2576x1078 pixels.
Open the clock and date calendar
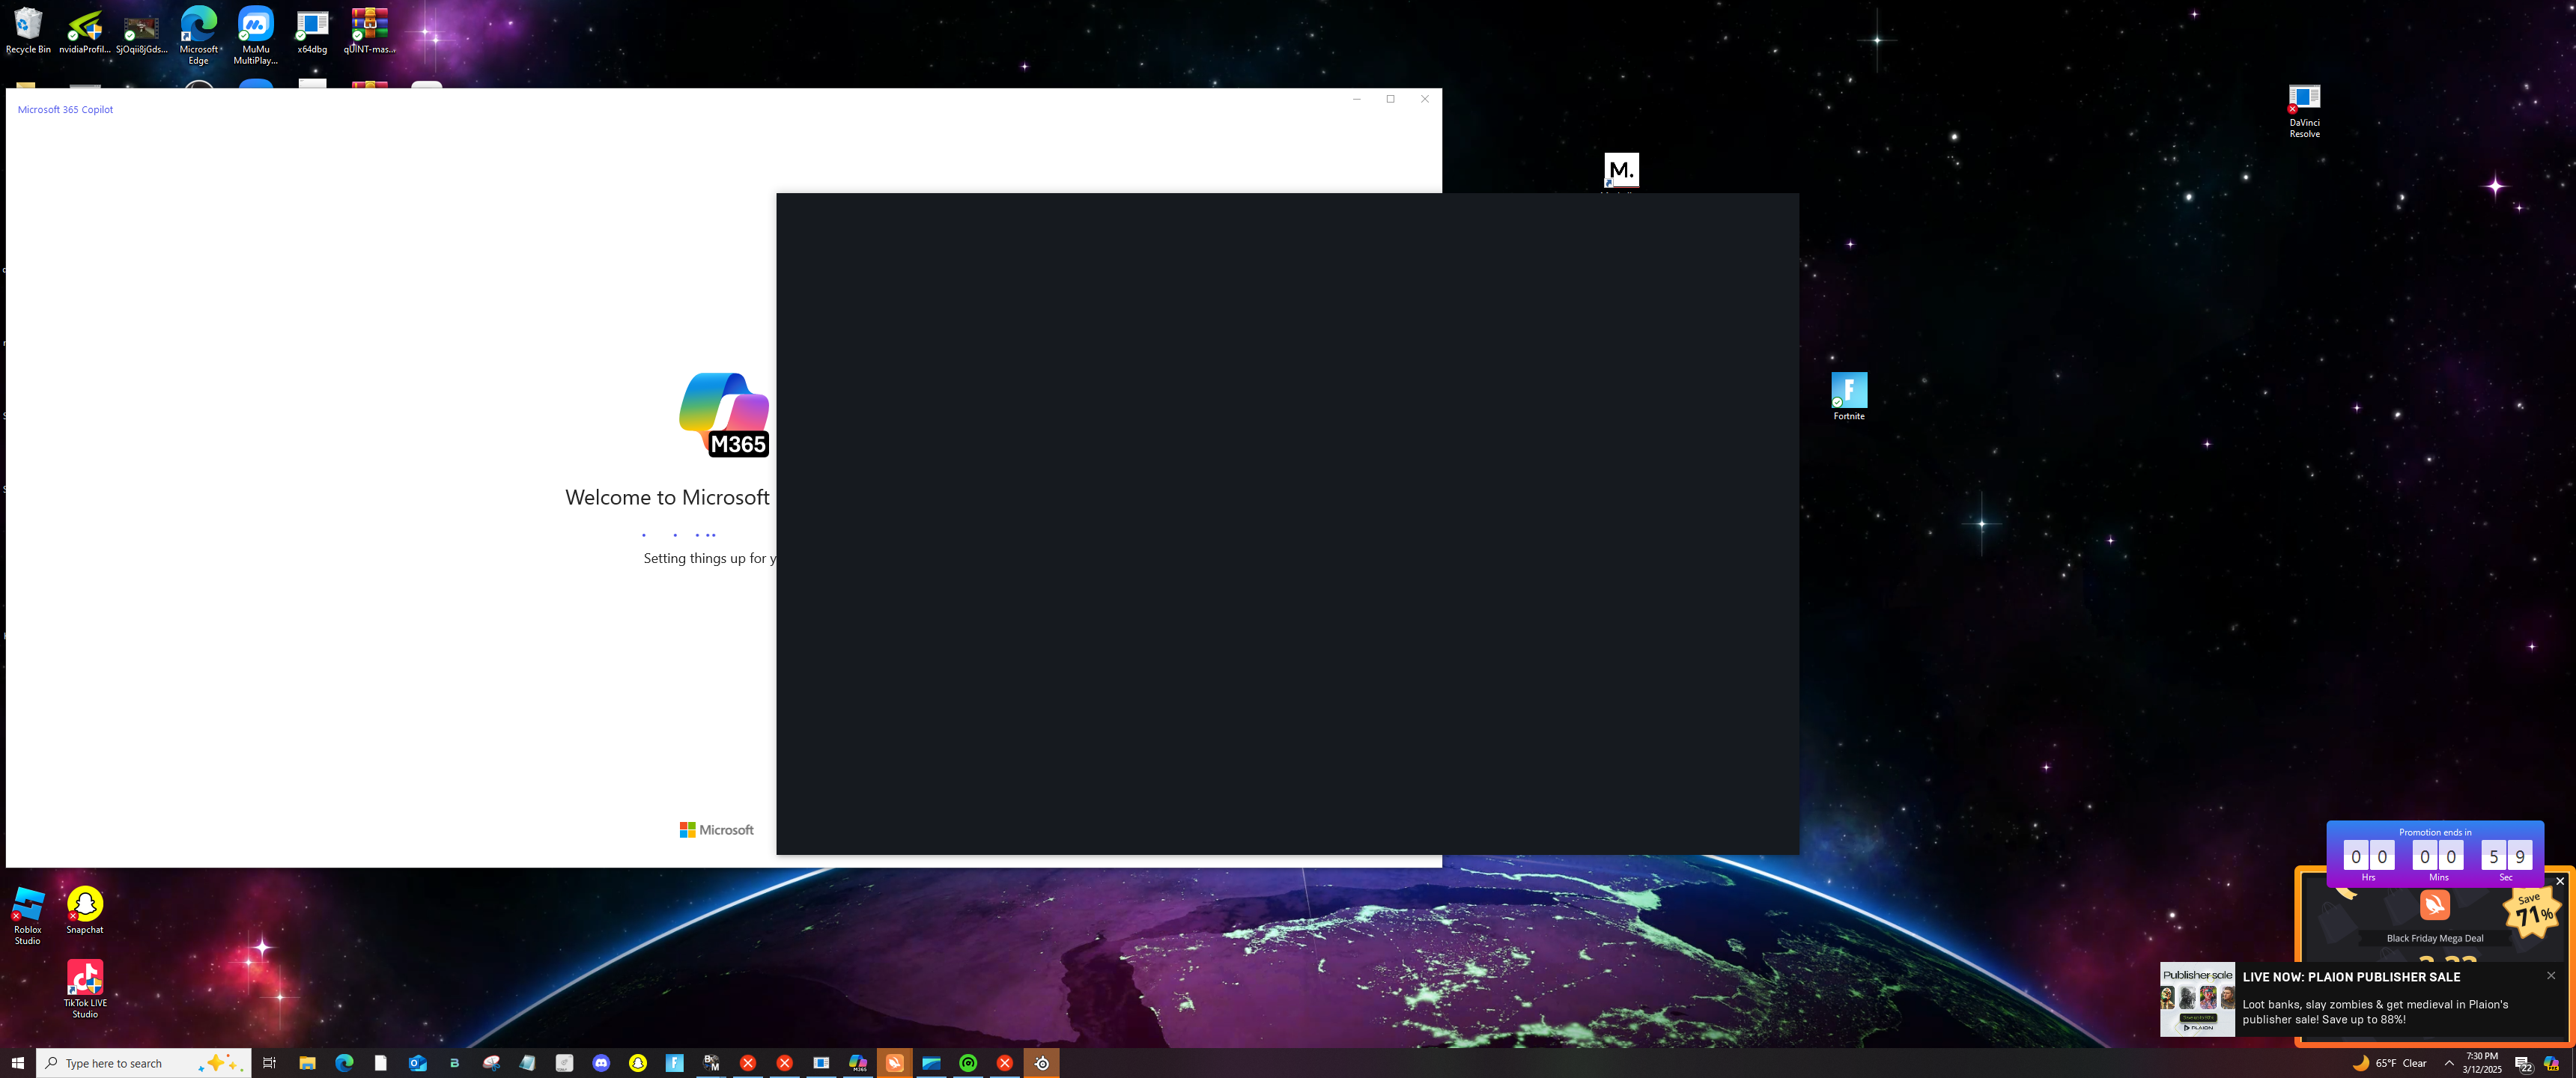[x=2482, y=1063]
